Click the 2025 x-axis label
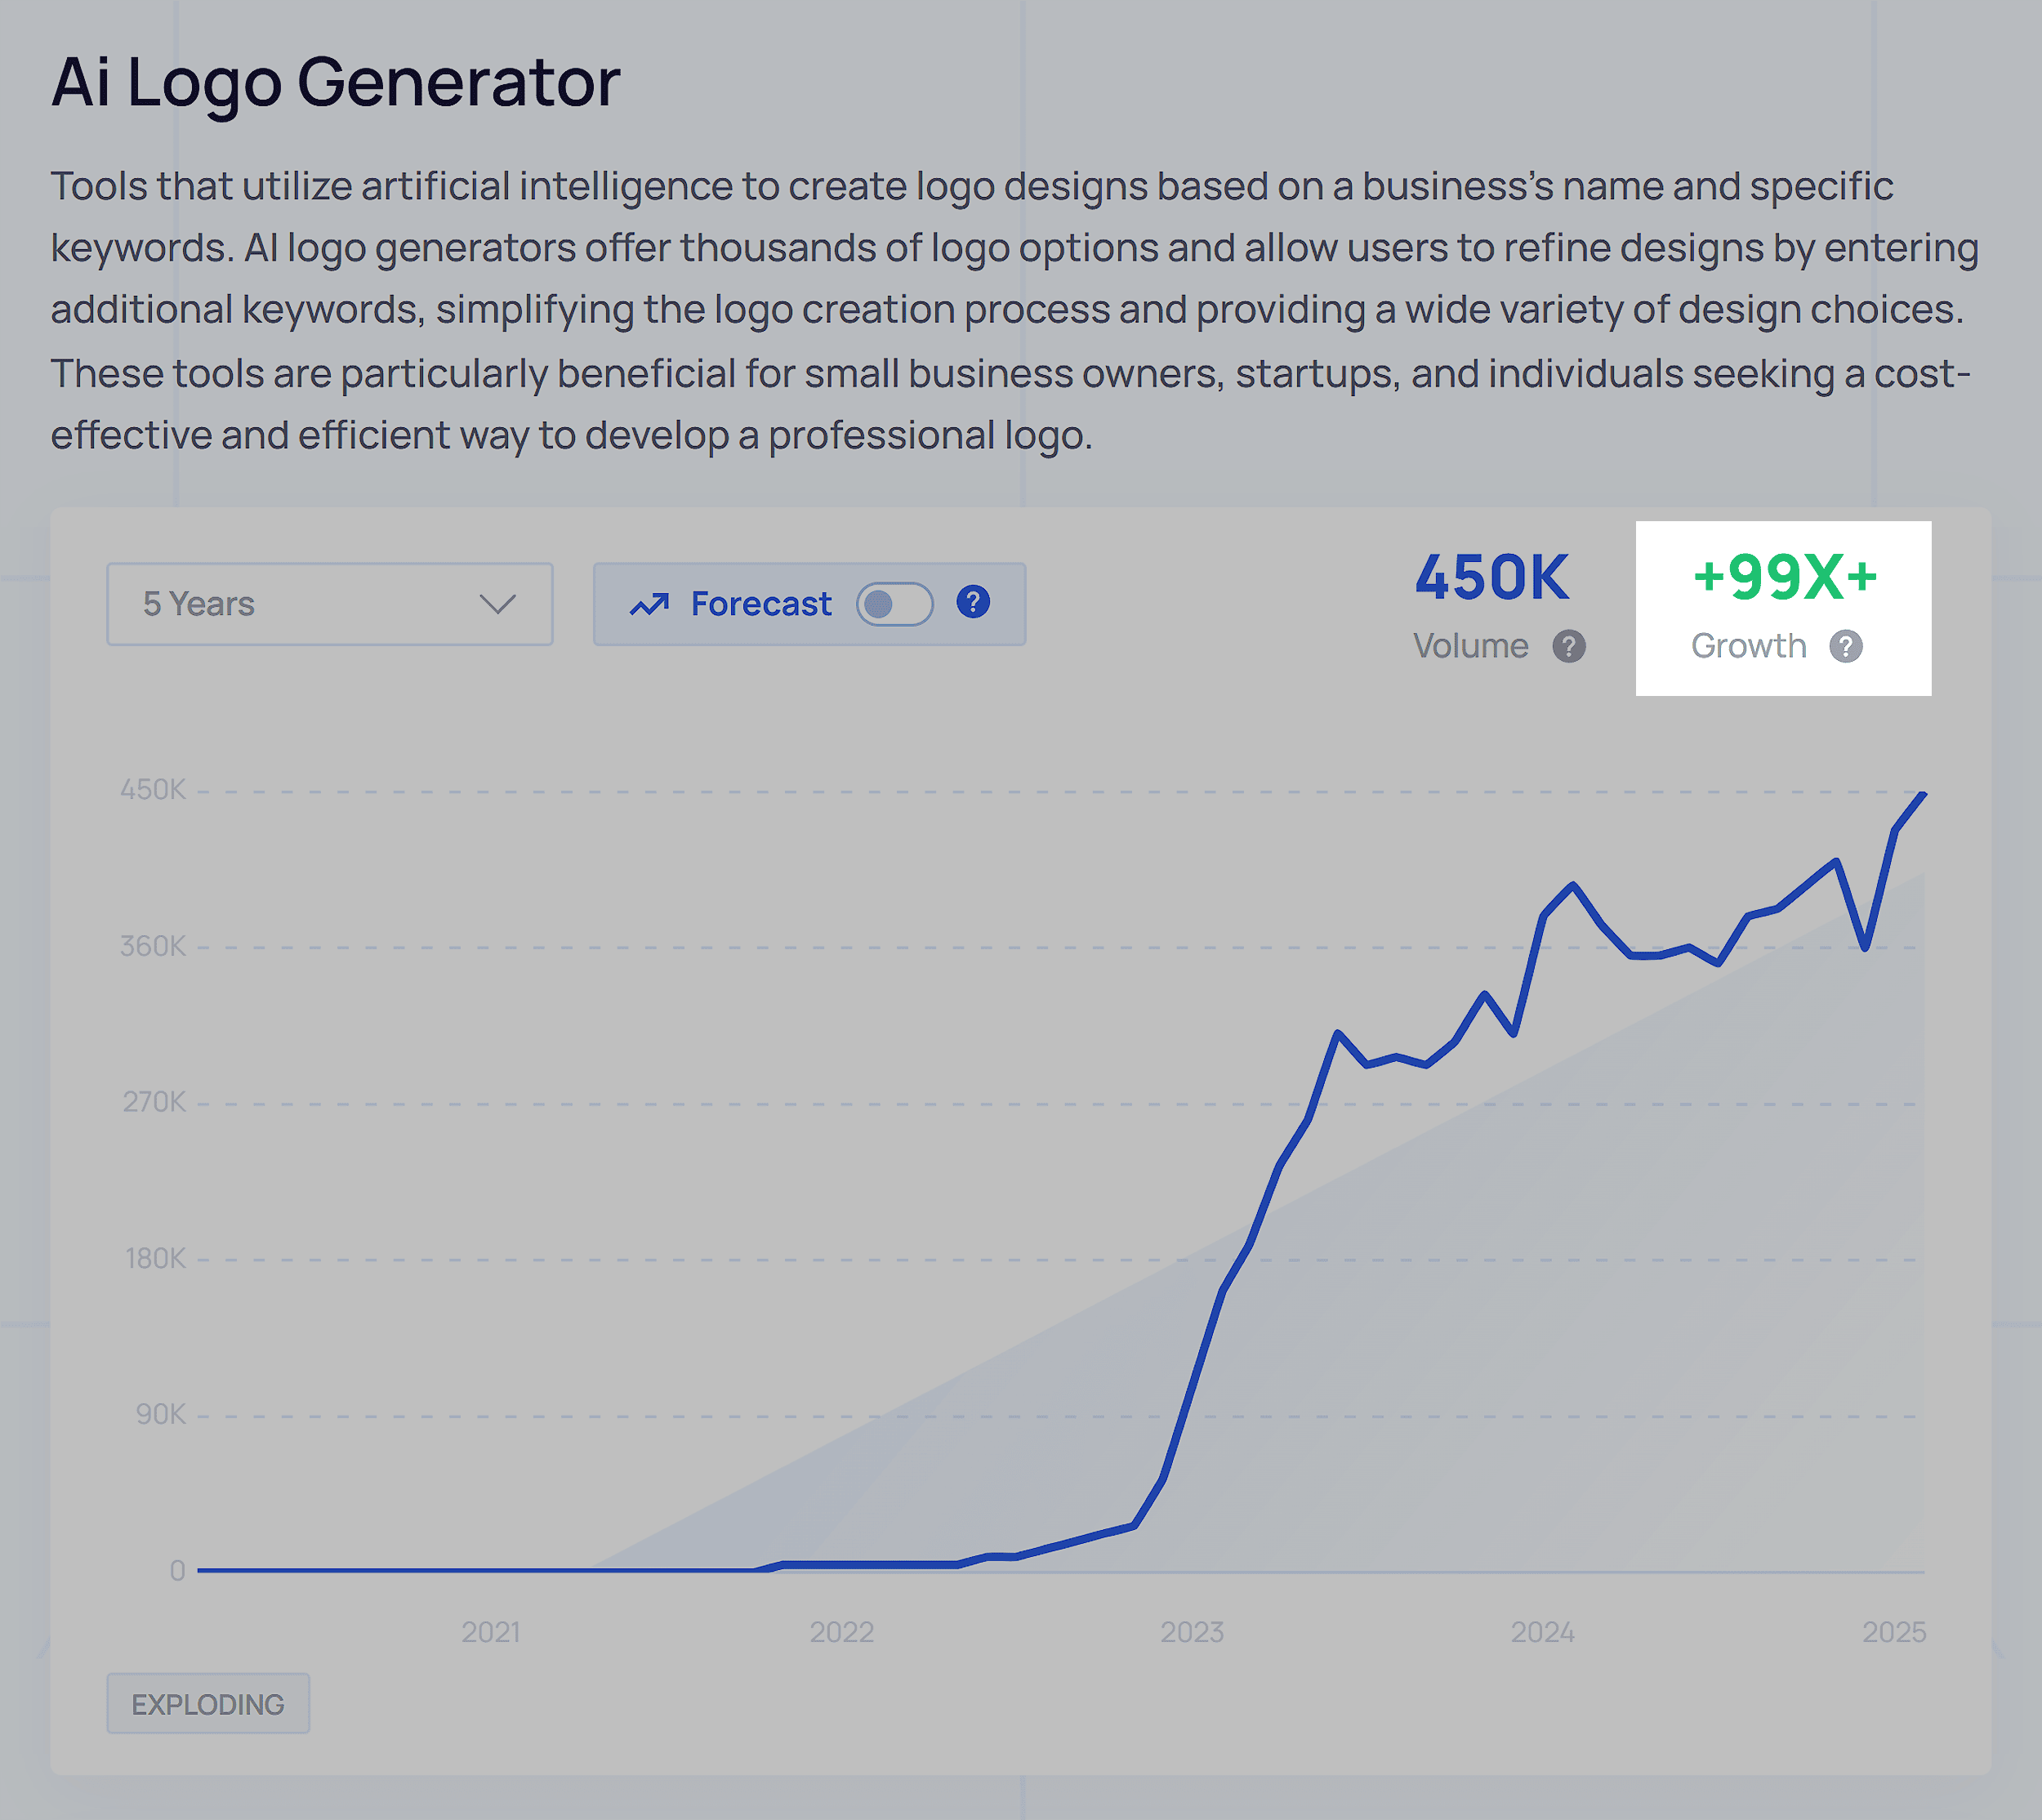Viewport: 2042px width, 1820px height. [x=1893, y=1632]
